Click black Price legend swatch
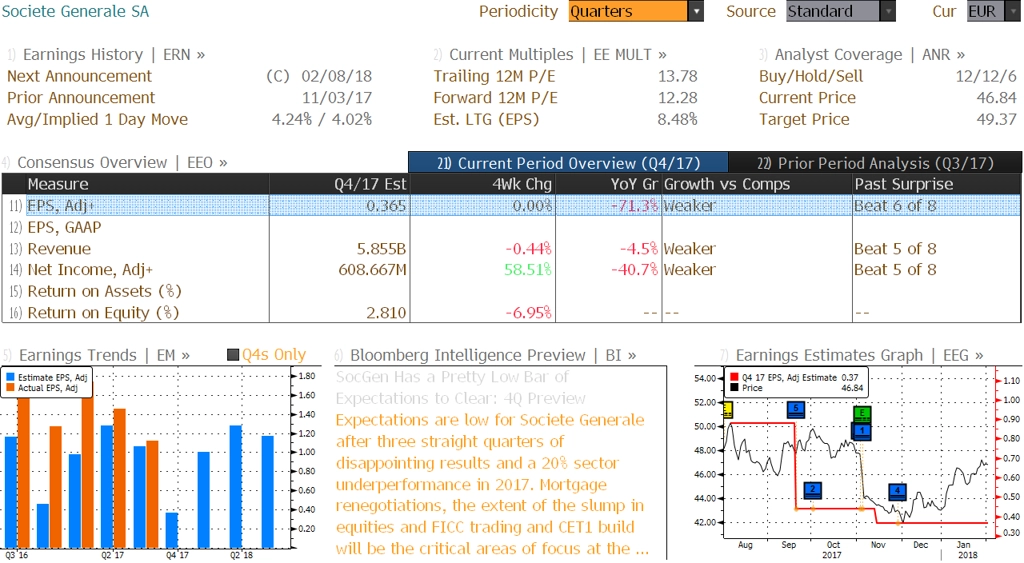The image size is (1024, 563). [734, 388]
